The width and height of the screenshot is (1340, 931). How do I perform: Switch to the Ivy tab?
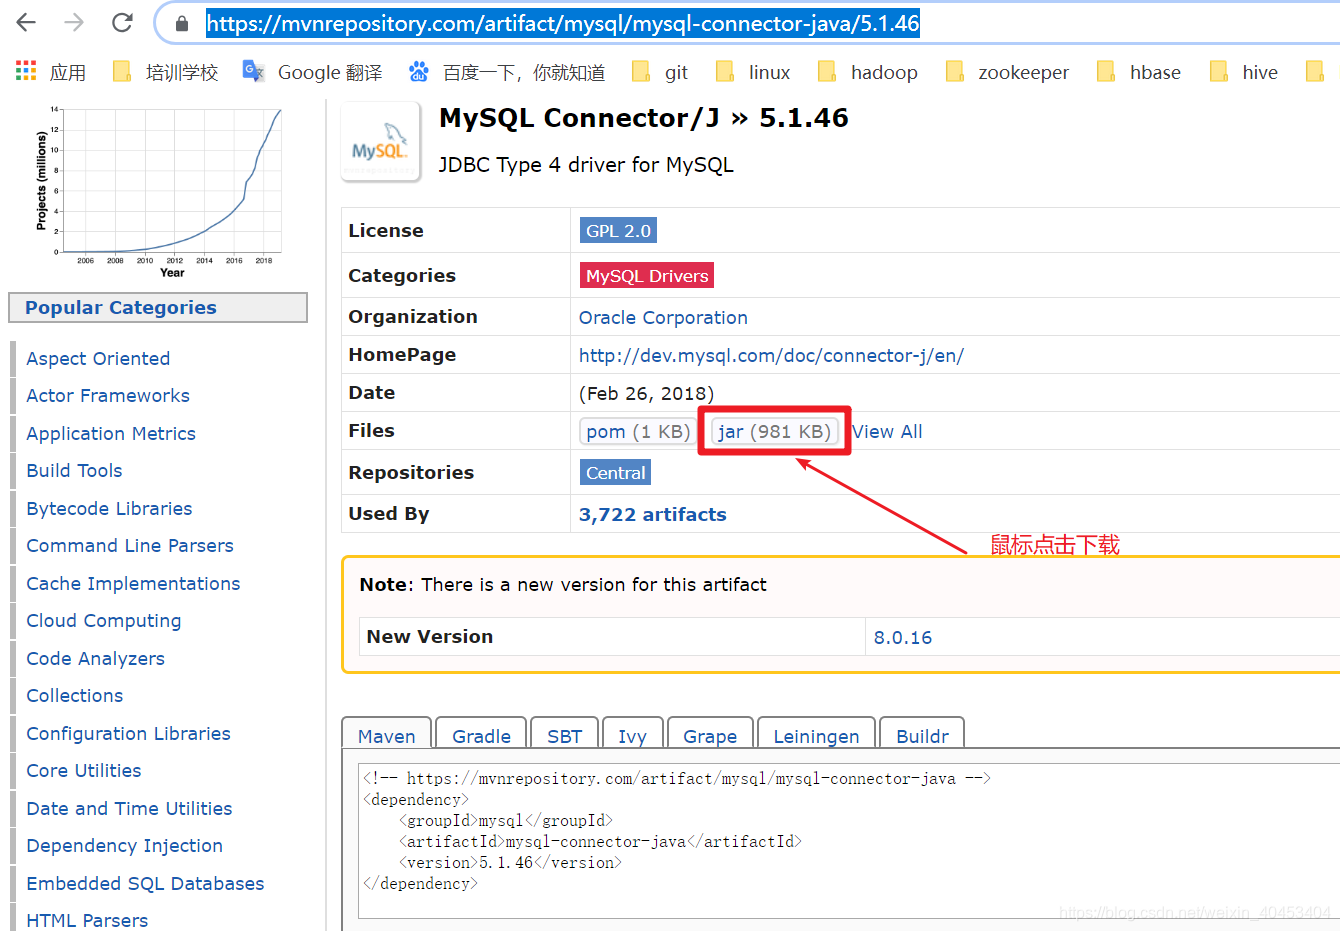pos(632,735)
